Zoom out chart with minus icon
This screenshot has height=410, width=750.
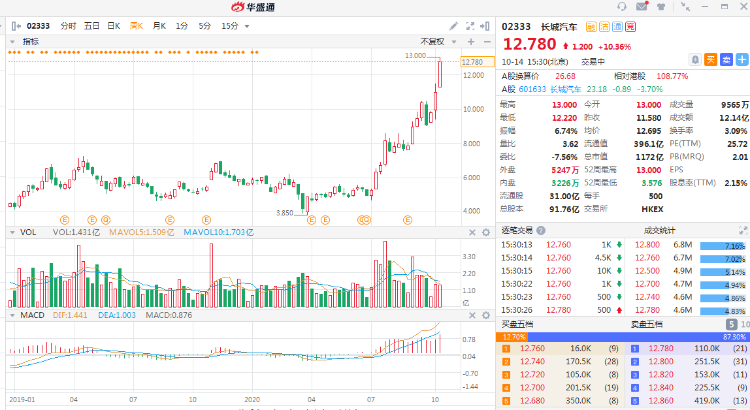pos(487,42)
